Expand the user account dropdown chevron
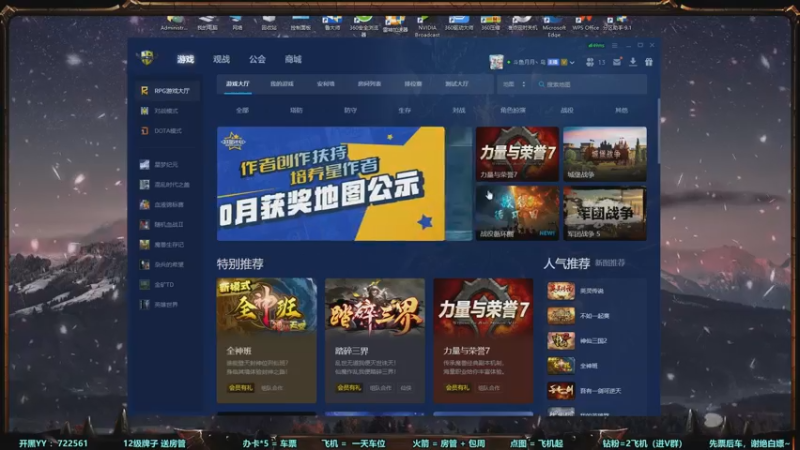This screenshot has height=450, width=800. coord(572,62)
